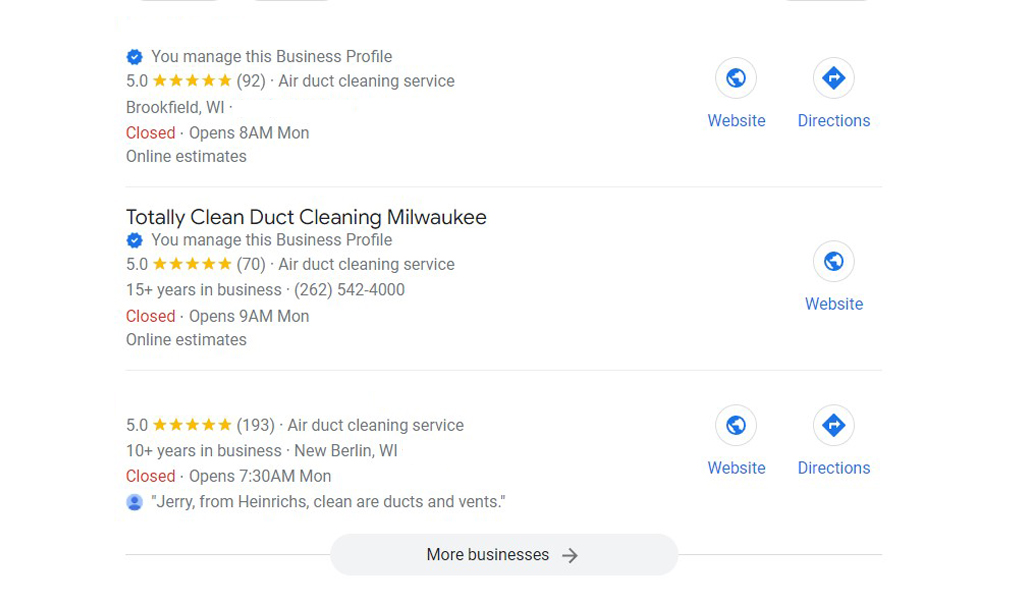Viewport: 1024px width, 596px height.
Task: Select the Directions label for the bottom listing
Action: tap(833, 467)
